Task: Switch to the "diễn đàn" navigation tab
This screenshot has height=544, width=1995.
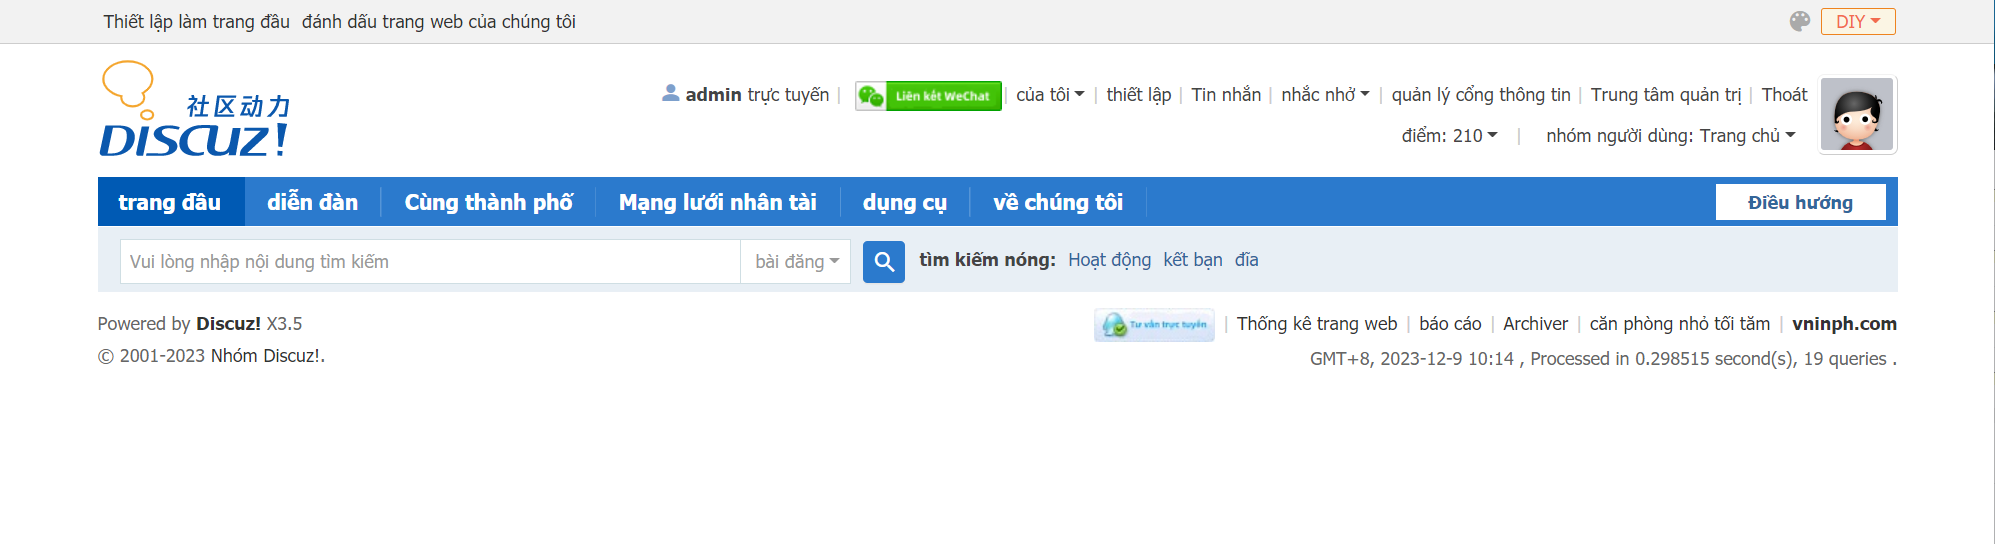Action: (x=312, y=202)
